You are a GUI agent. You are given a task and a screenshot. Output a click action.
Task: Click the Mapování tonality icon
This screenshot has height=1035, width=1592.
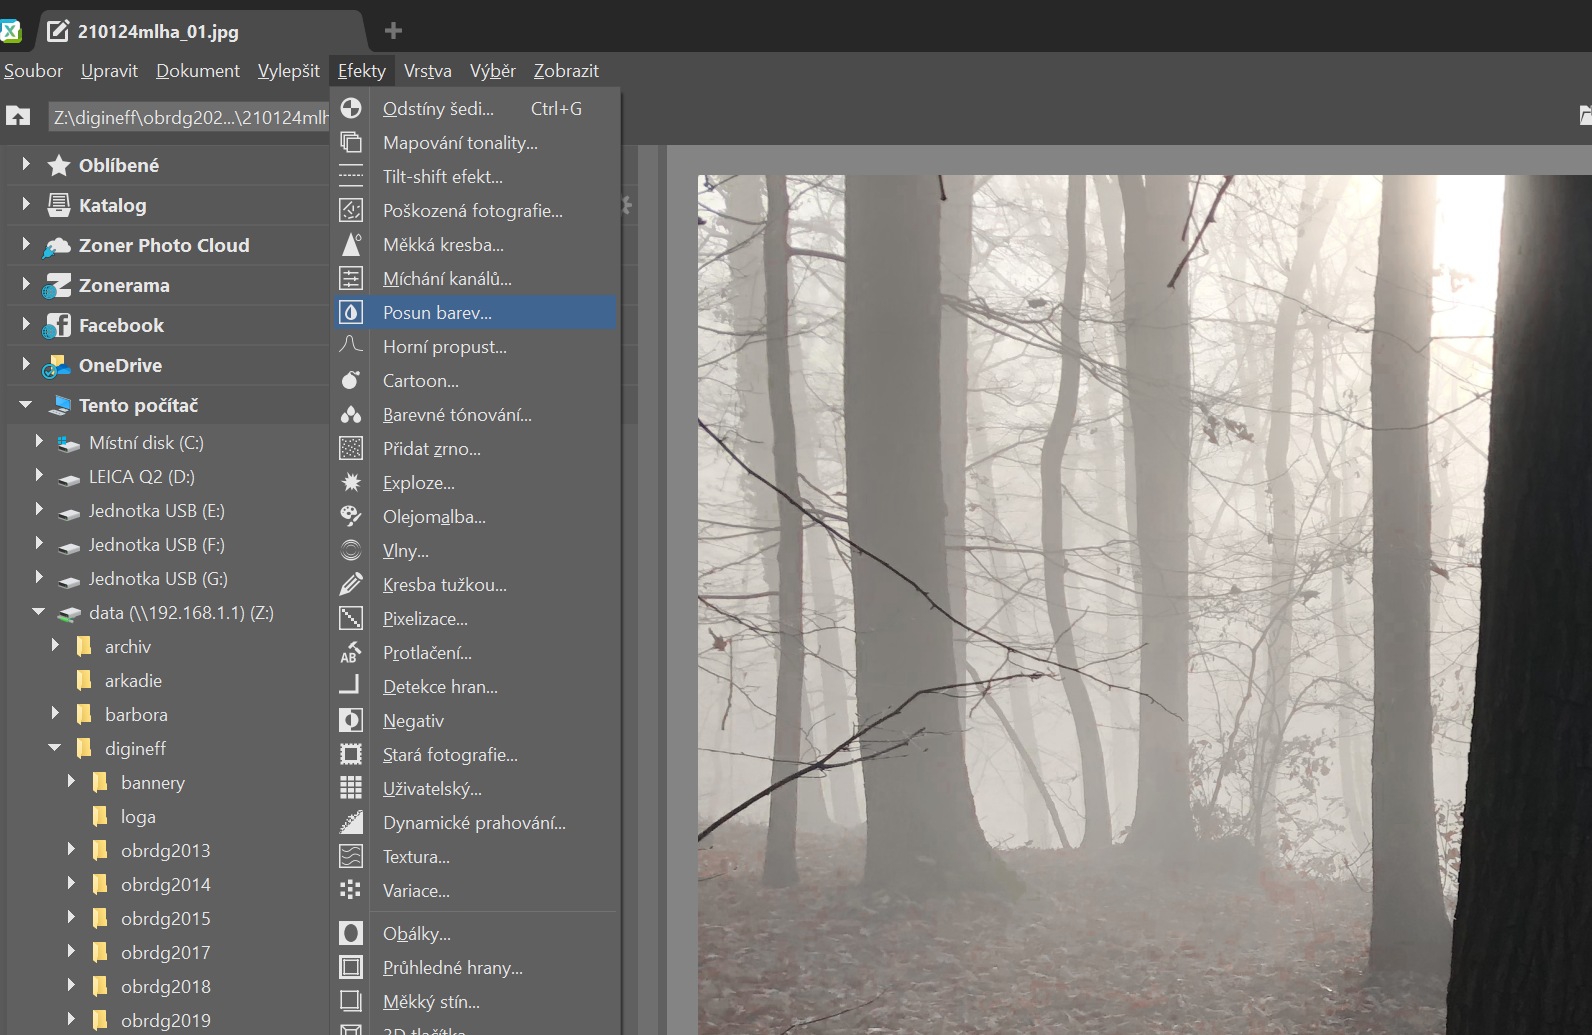coord(351,142)
